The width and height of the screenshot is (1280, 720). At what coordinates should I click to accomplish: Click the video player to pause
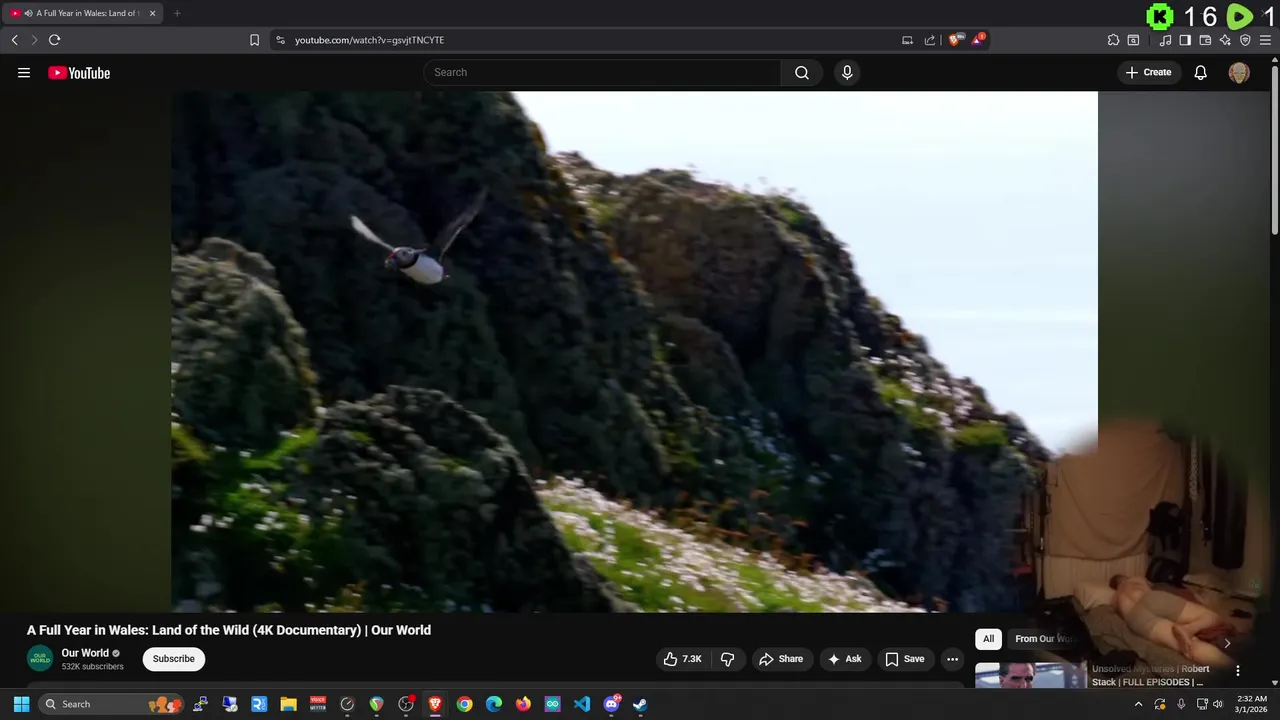[x=634, y=351]
